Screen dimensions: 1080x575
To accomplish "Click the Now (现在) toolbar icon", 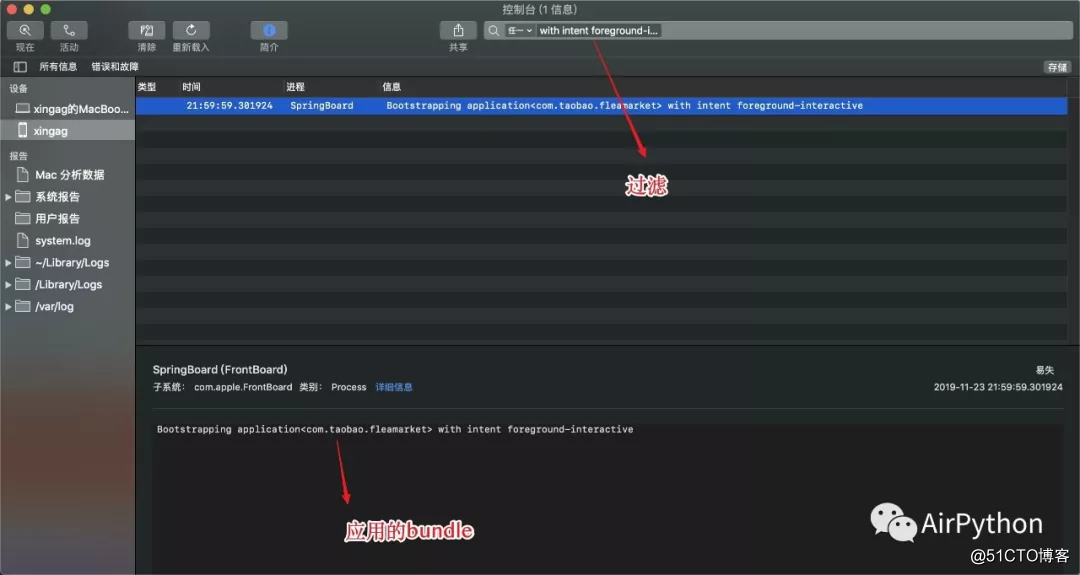I will point(25,30).
